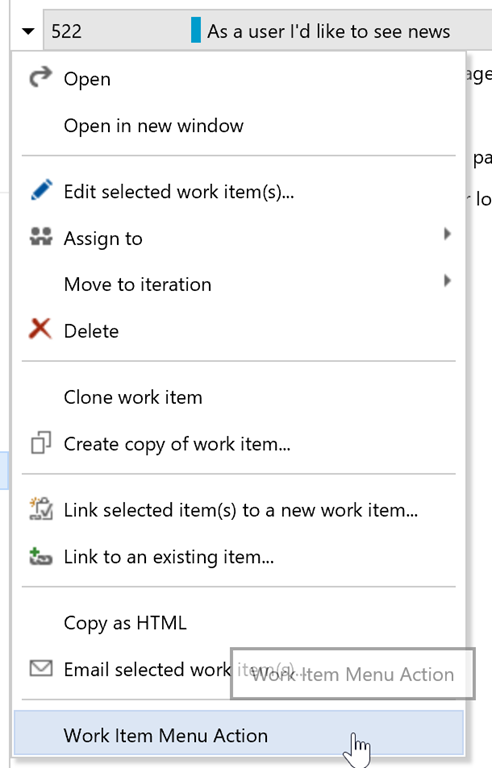Click the blue color bar of item 522
This screenshot has height=768, width=492.
[x=196, y=30]
